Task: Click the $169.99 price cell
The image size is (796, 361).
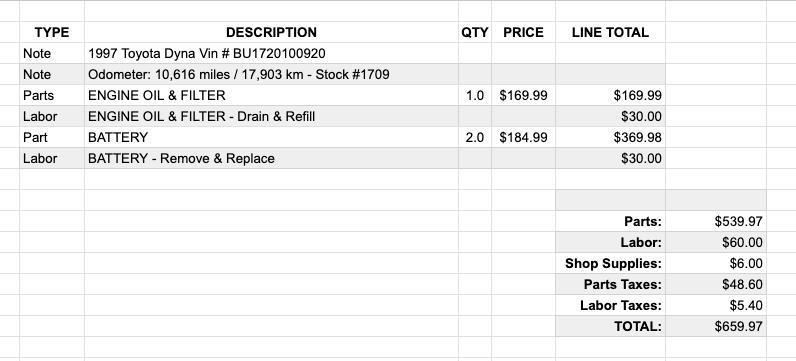Action: pos(523,95)
